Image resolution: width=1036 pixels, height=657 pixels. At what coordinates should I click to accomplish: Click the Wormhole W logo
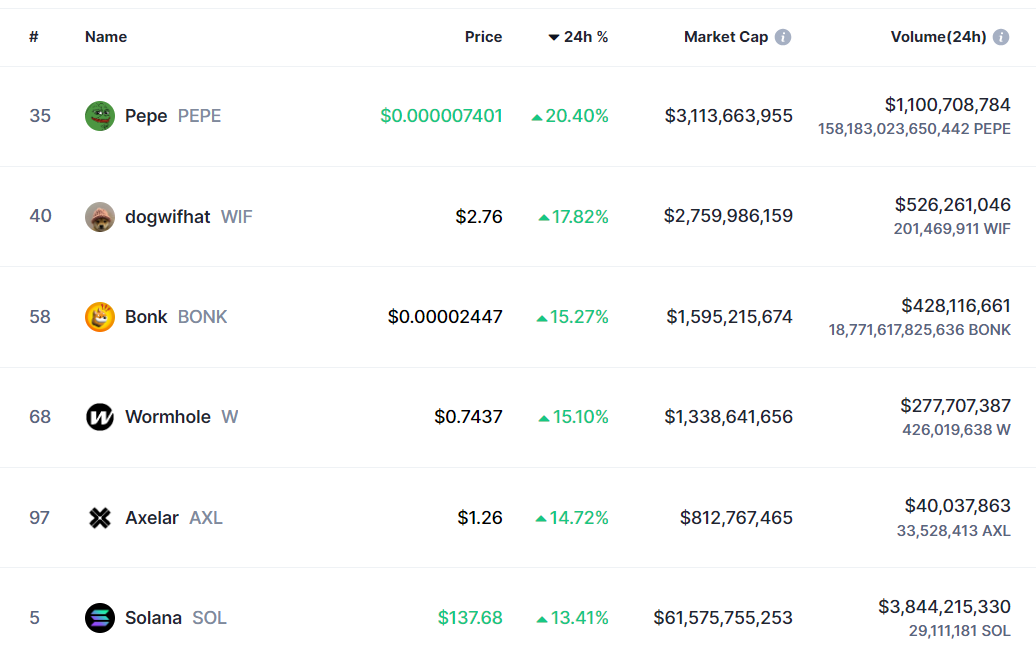point(100,417)
